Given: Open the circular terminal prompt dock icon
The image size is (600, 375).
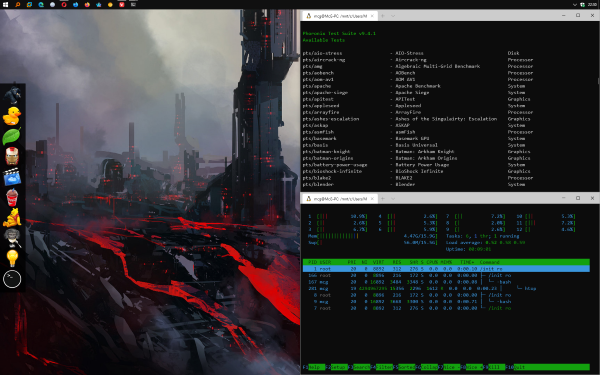Looking at the screenshot, I should point(12,279).
